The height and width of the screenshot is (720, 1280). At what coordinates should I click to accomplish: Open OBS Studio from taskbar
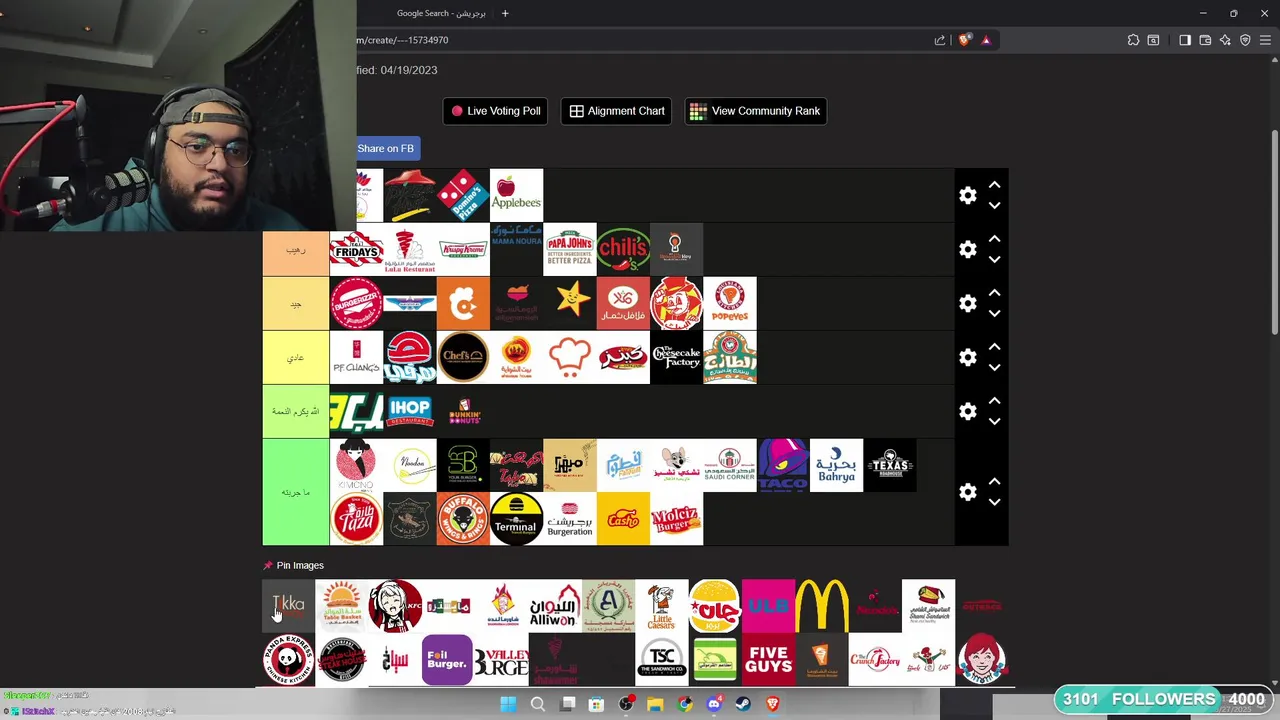626,704
